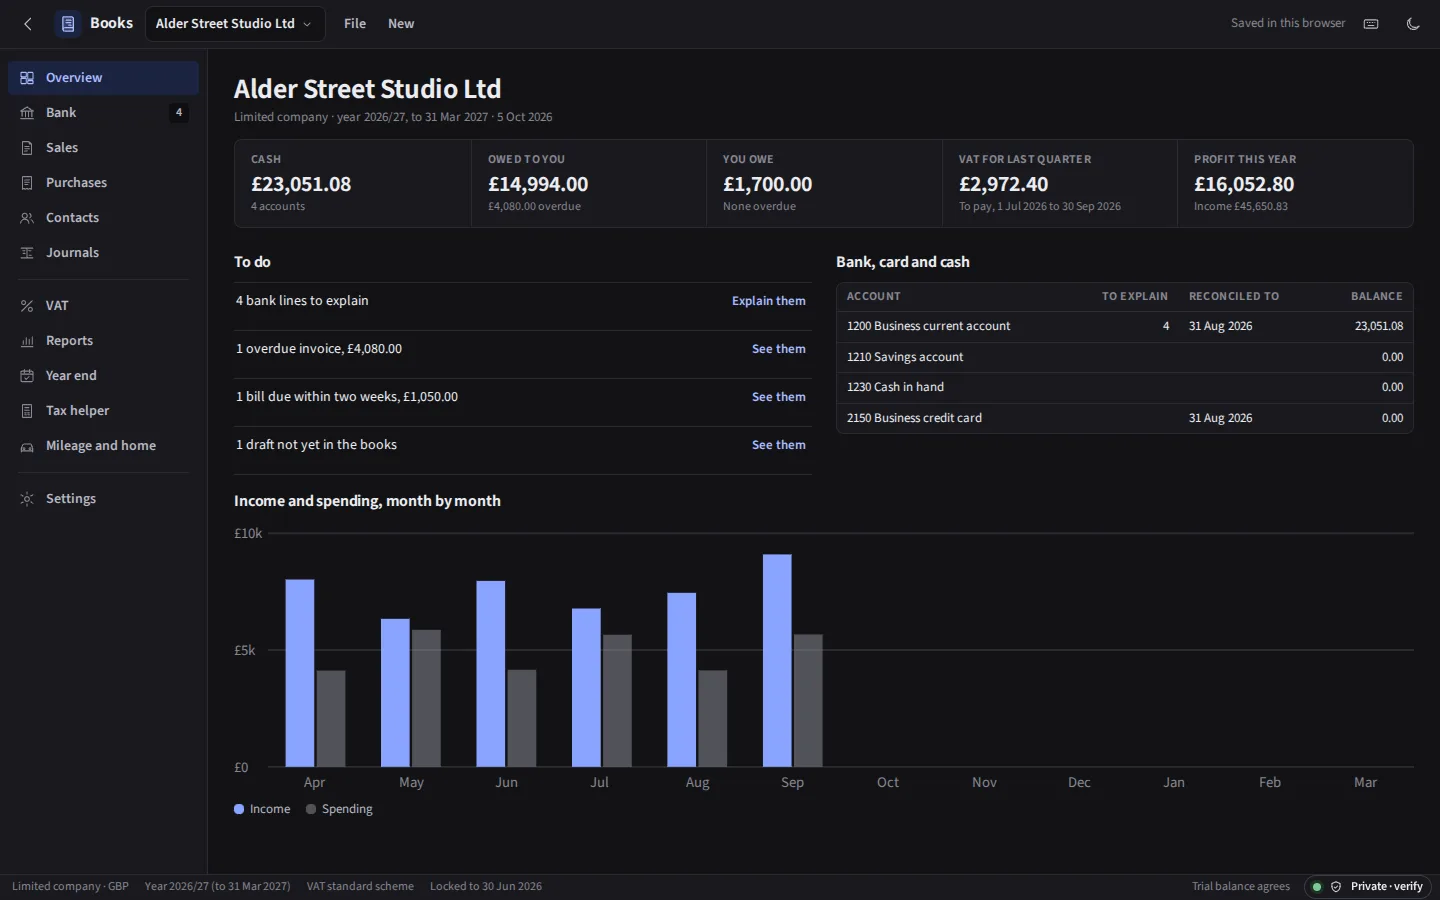Click the Year end calendar icon

(x=27, y=376)
